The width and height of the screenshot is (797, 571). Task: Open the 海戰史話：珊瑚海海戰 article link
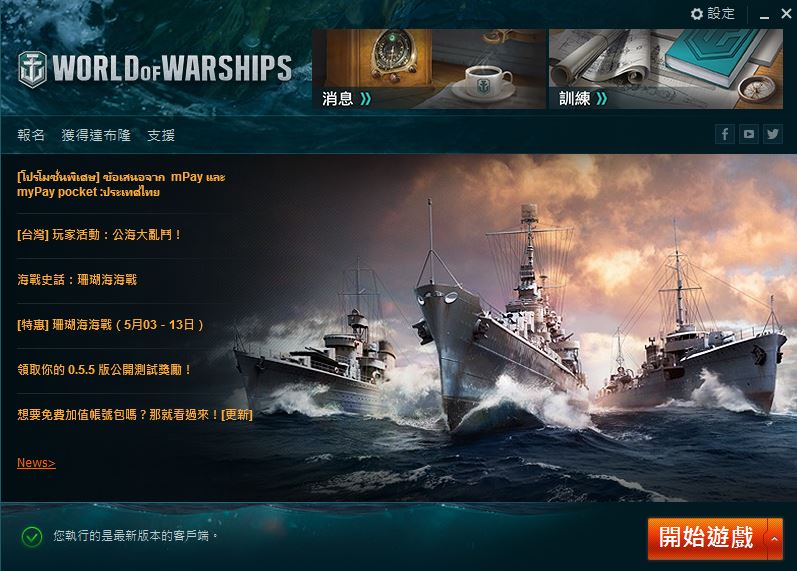(77, 280)
